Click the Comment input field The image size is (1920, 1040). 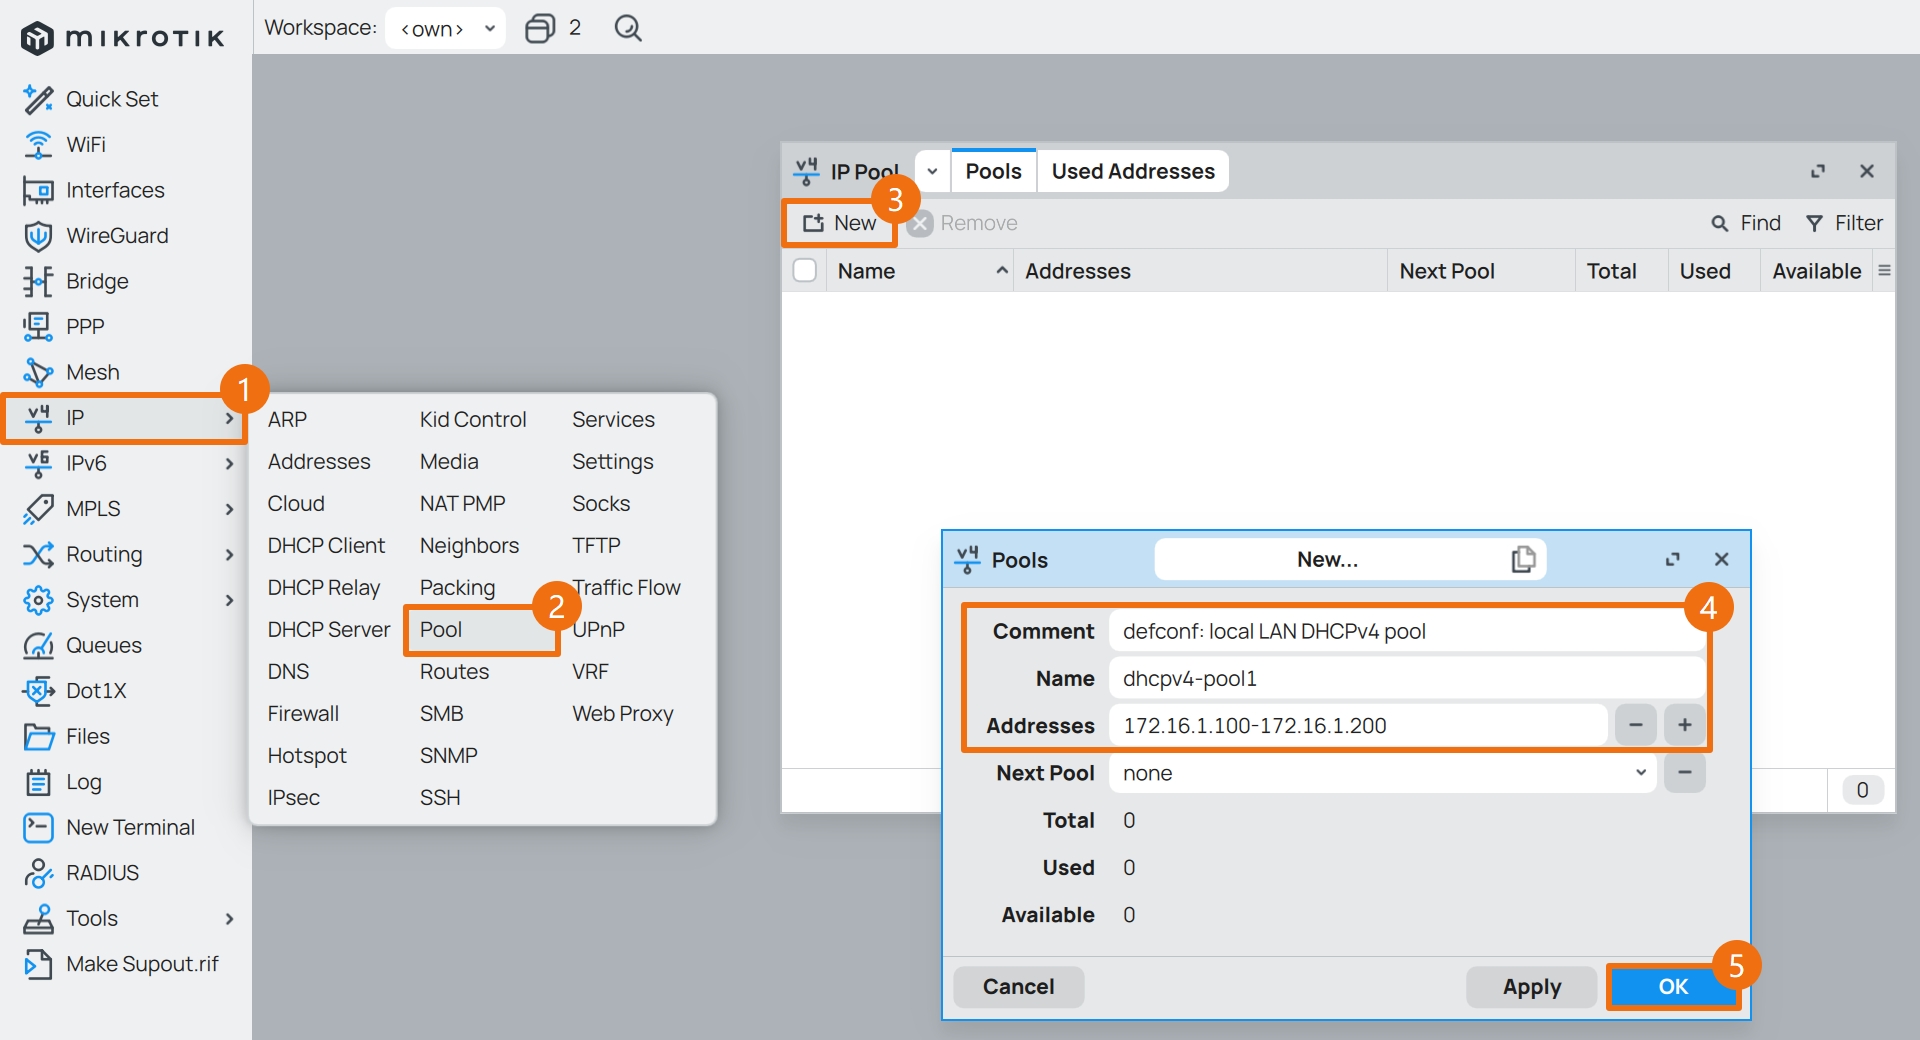point(1406,631)
